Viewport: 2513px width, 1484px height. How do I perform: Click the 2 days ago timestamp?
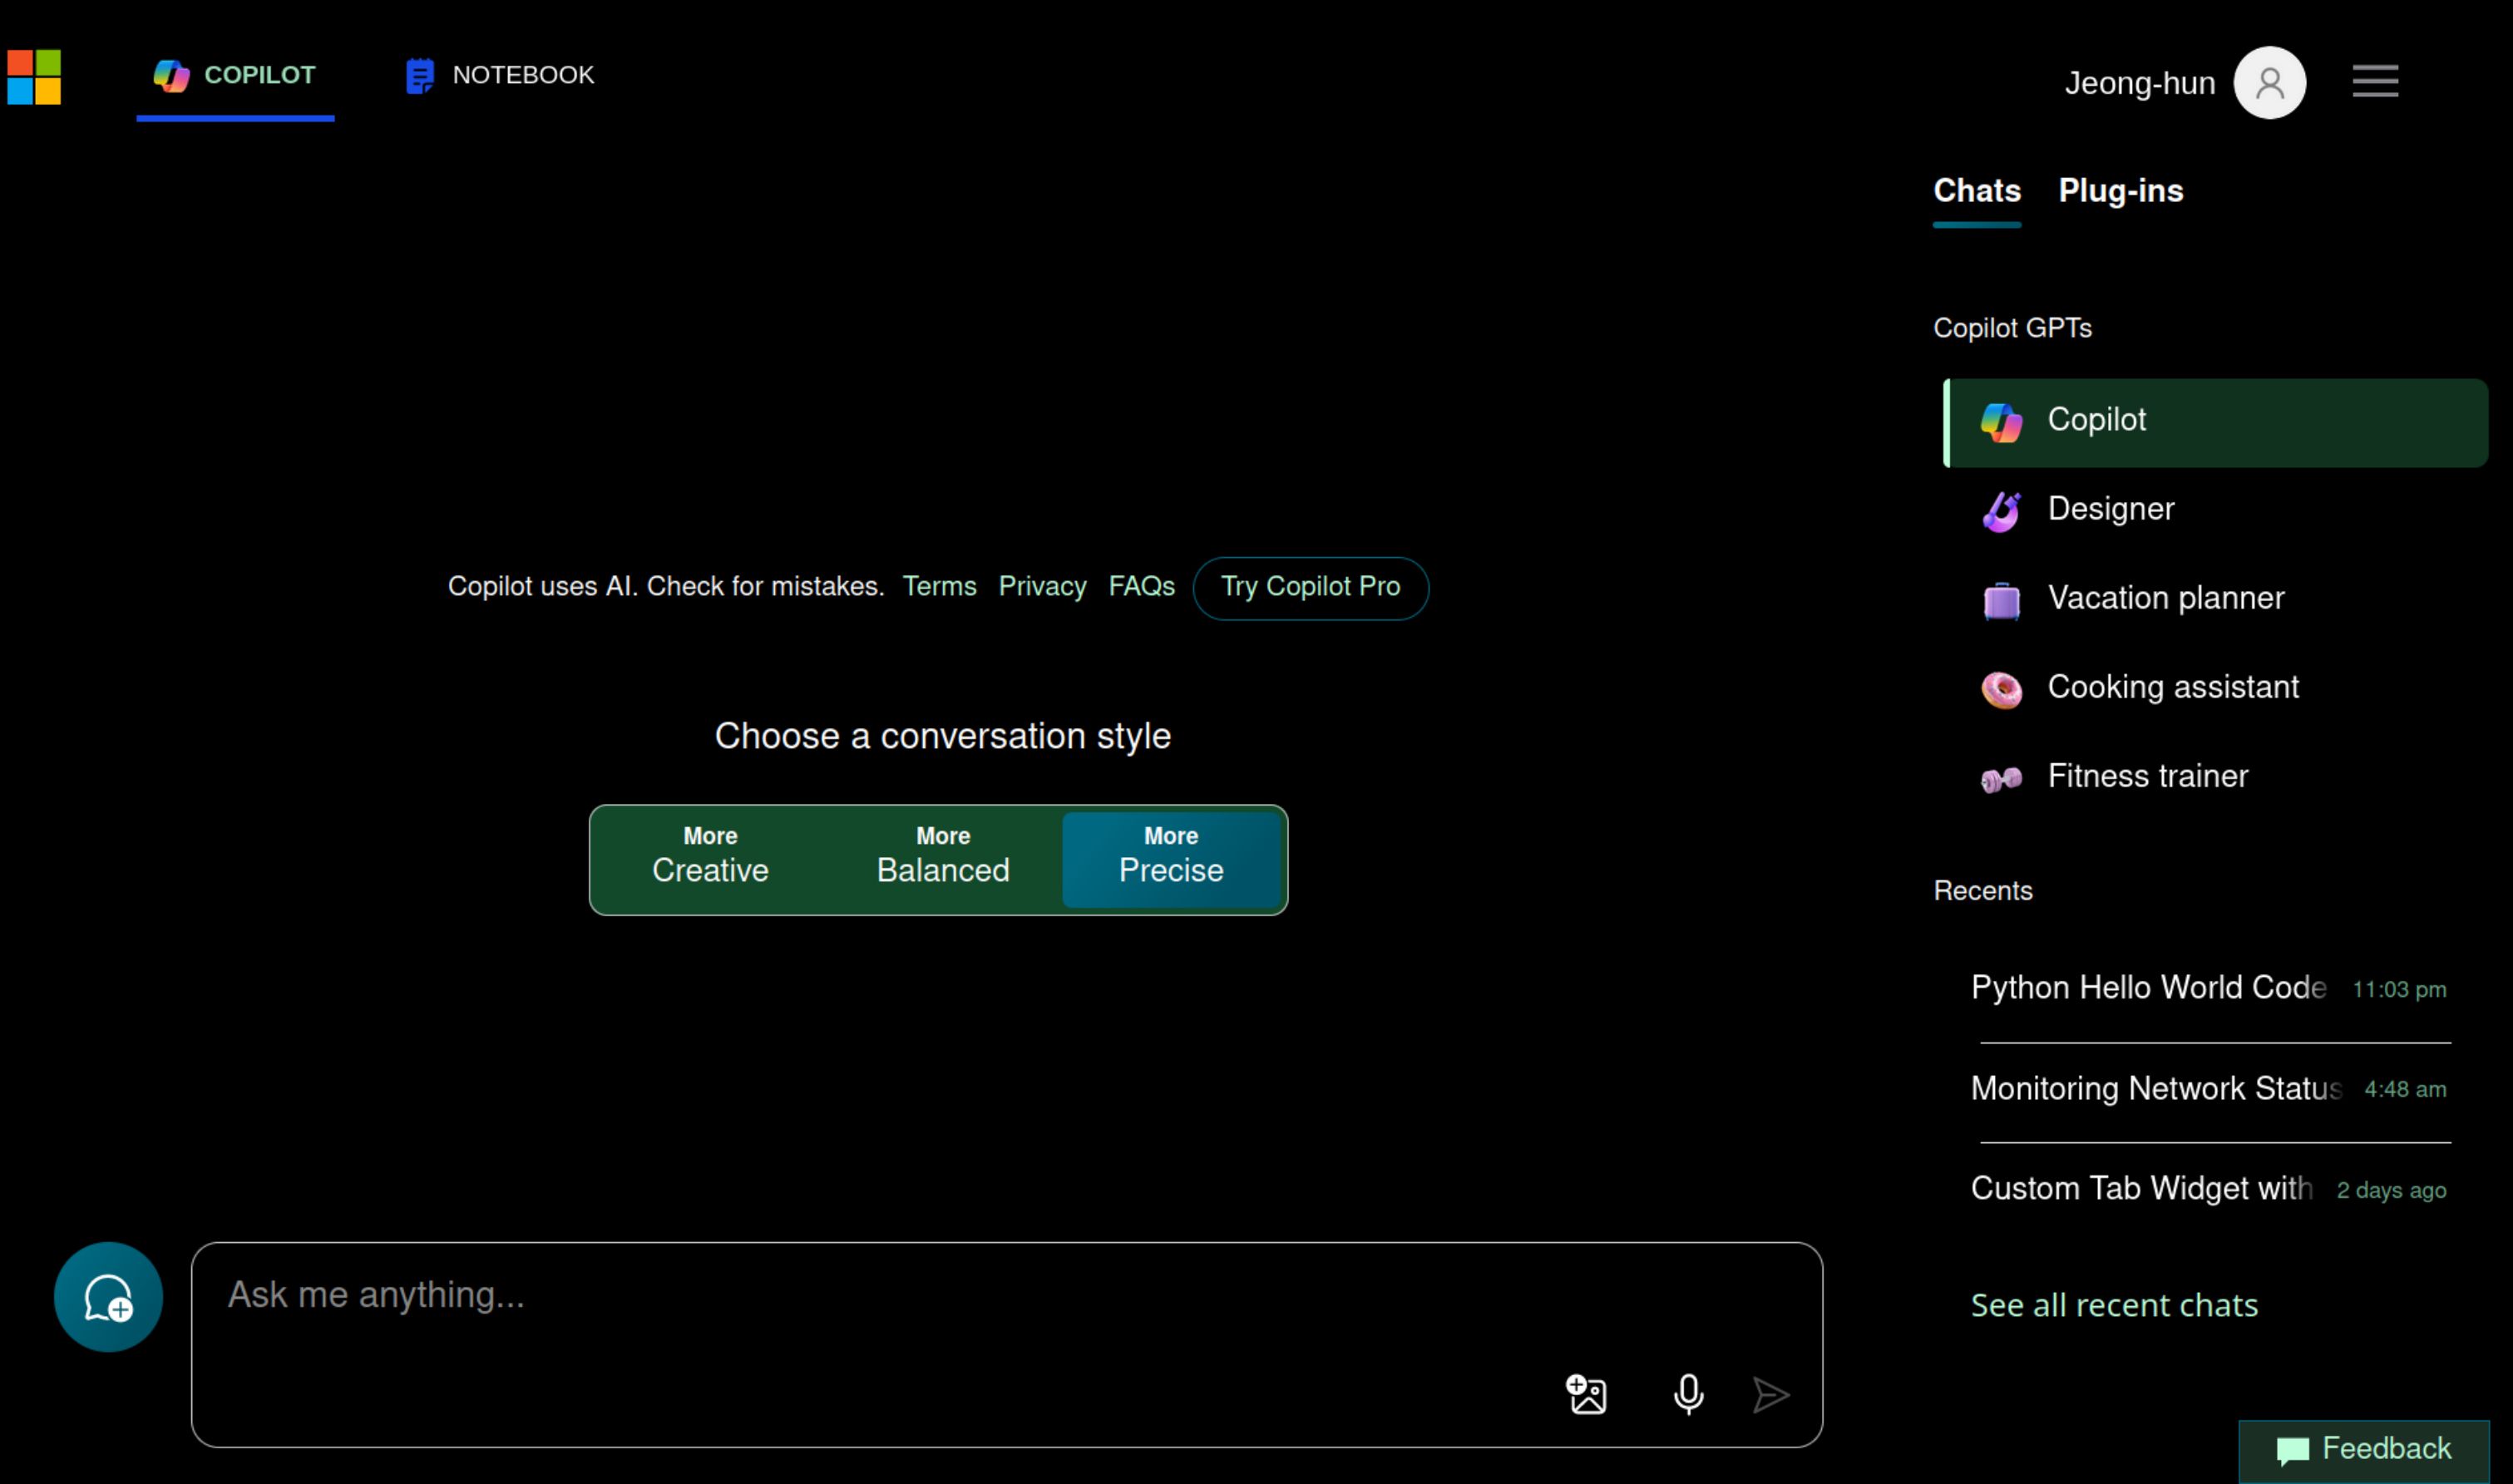[2390, 1191]
